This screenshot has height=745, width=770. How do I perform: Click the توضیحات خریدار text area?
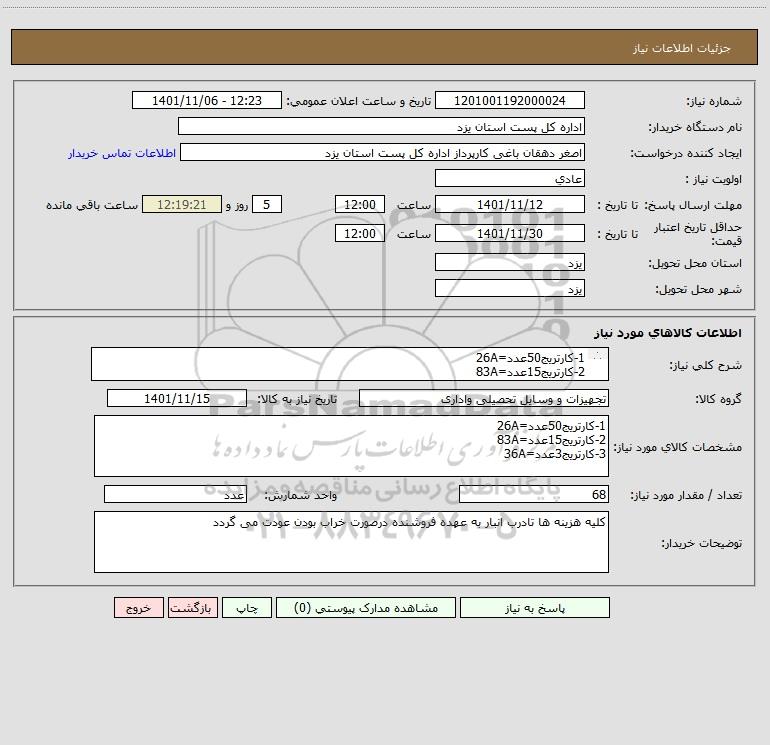[351, 542]
